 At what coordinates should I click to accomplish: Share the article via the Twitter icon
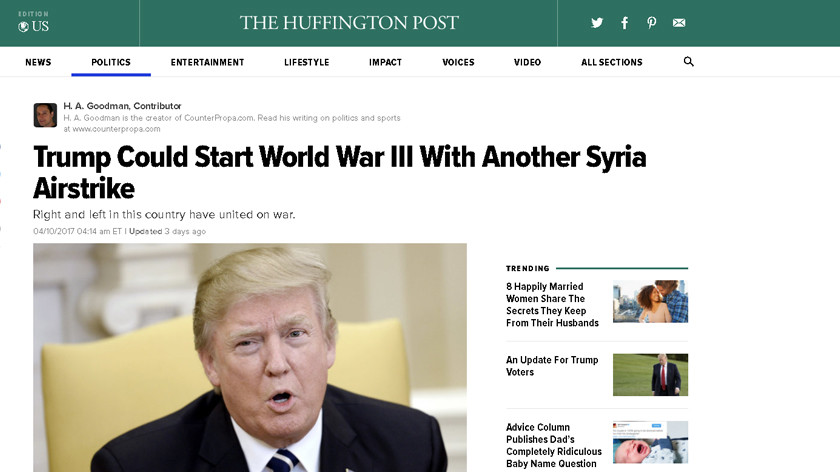coord(597,23)
